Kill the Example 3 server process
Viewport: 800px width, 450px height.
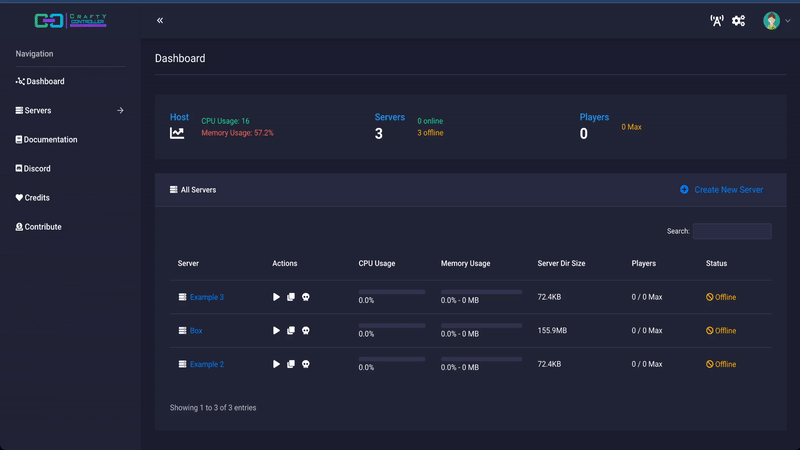306,297
